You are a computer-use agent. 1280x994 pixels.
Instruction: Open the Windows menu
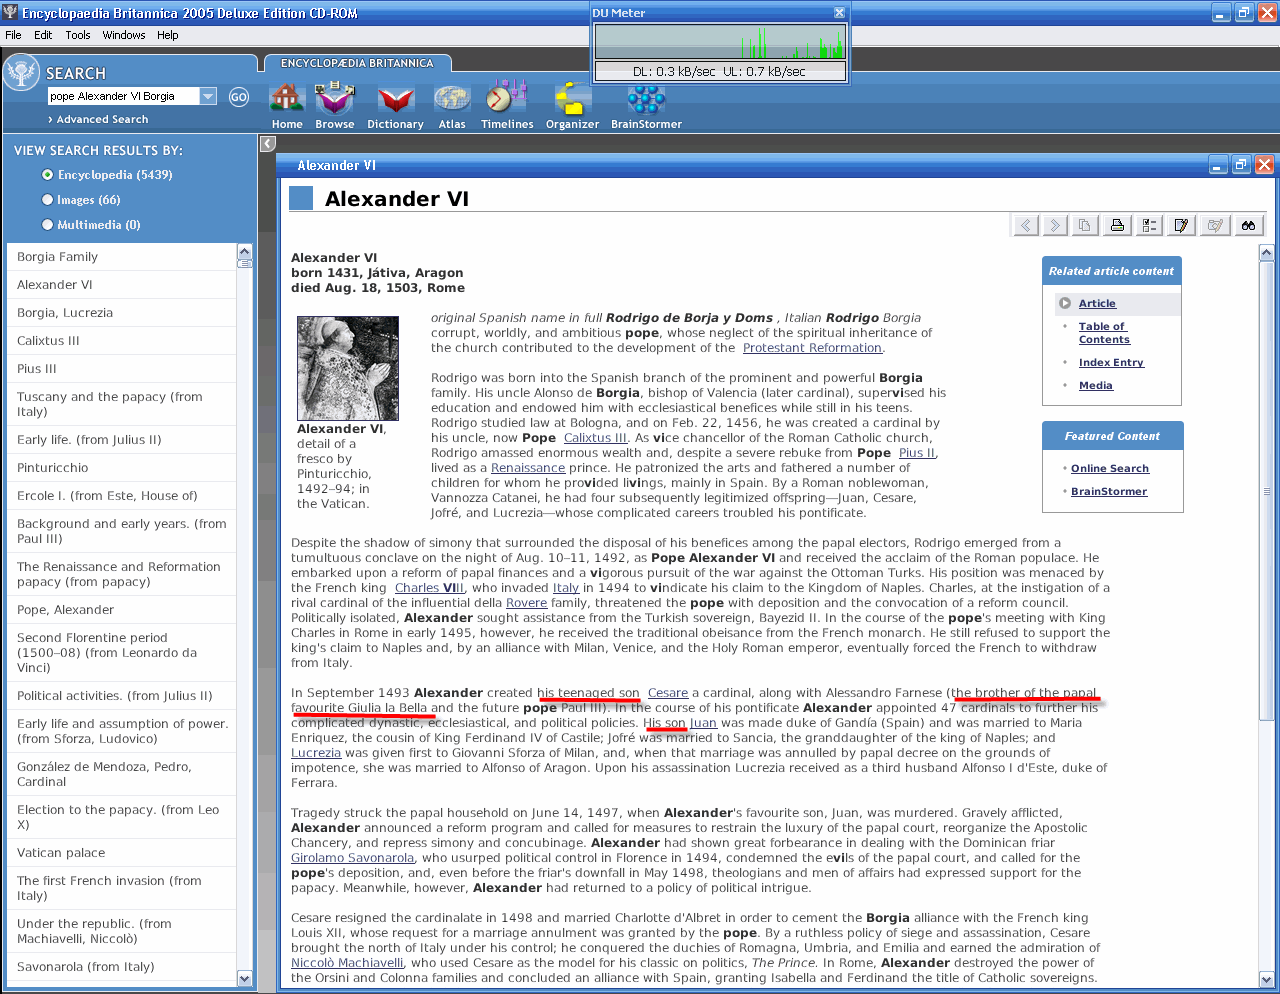coord(124,35)
